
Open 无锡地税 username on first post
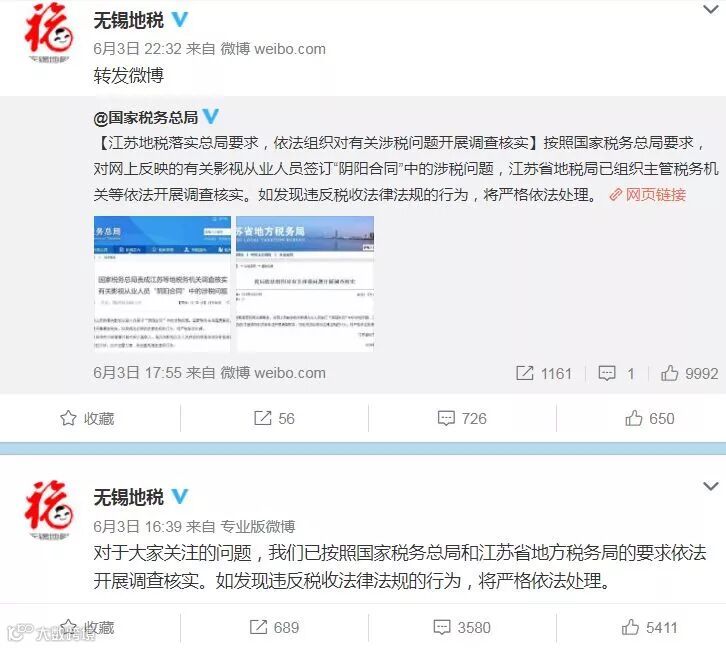pyautogui.click(x=129, y=20)
